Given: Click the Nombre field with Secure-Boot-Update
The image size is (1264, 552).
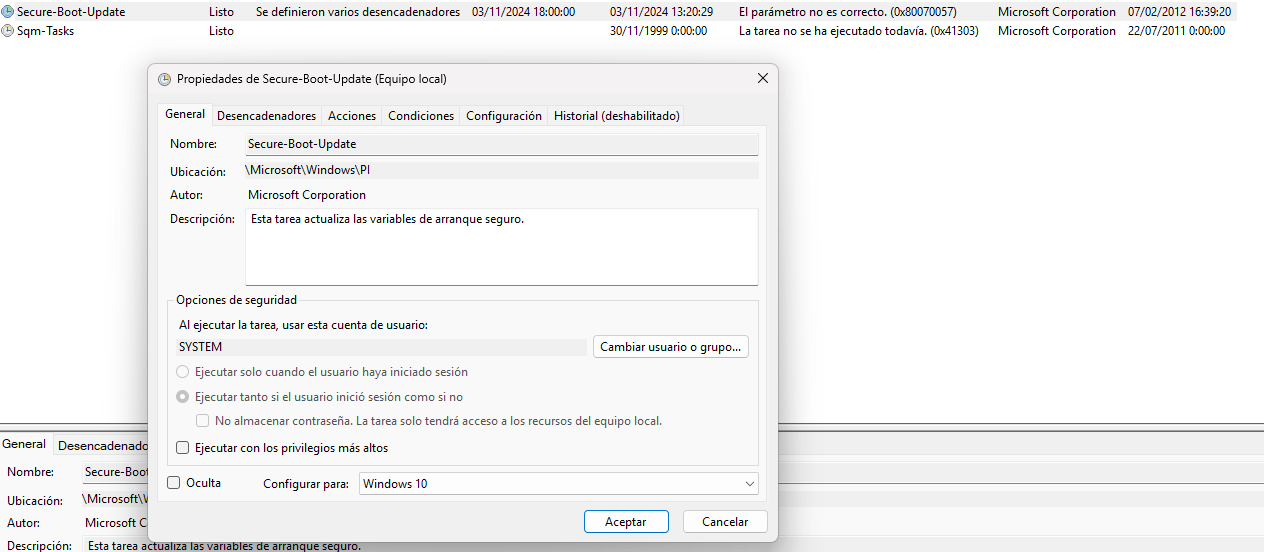Looking at the screenshot, I should 501,144.
